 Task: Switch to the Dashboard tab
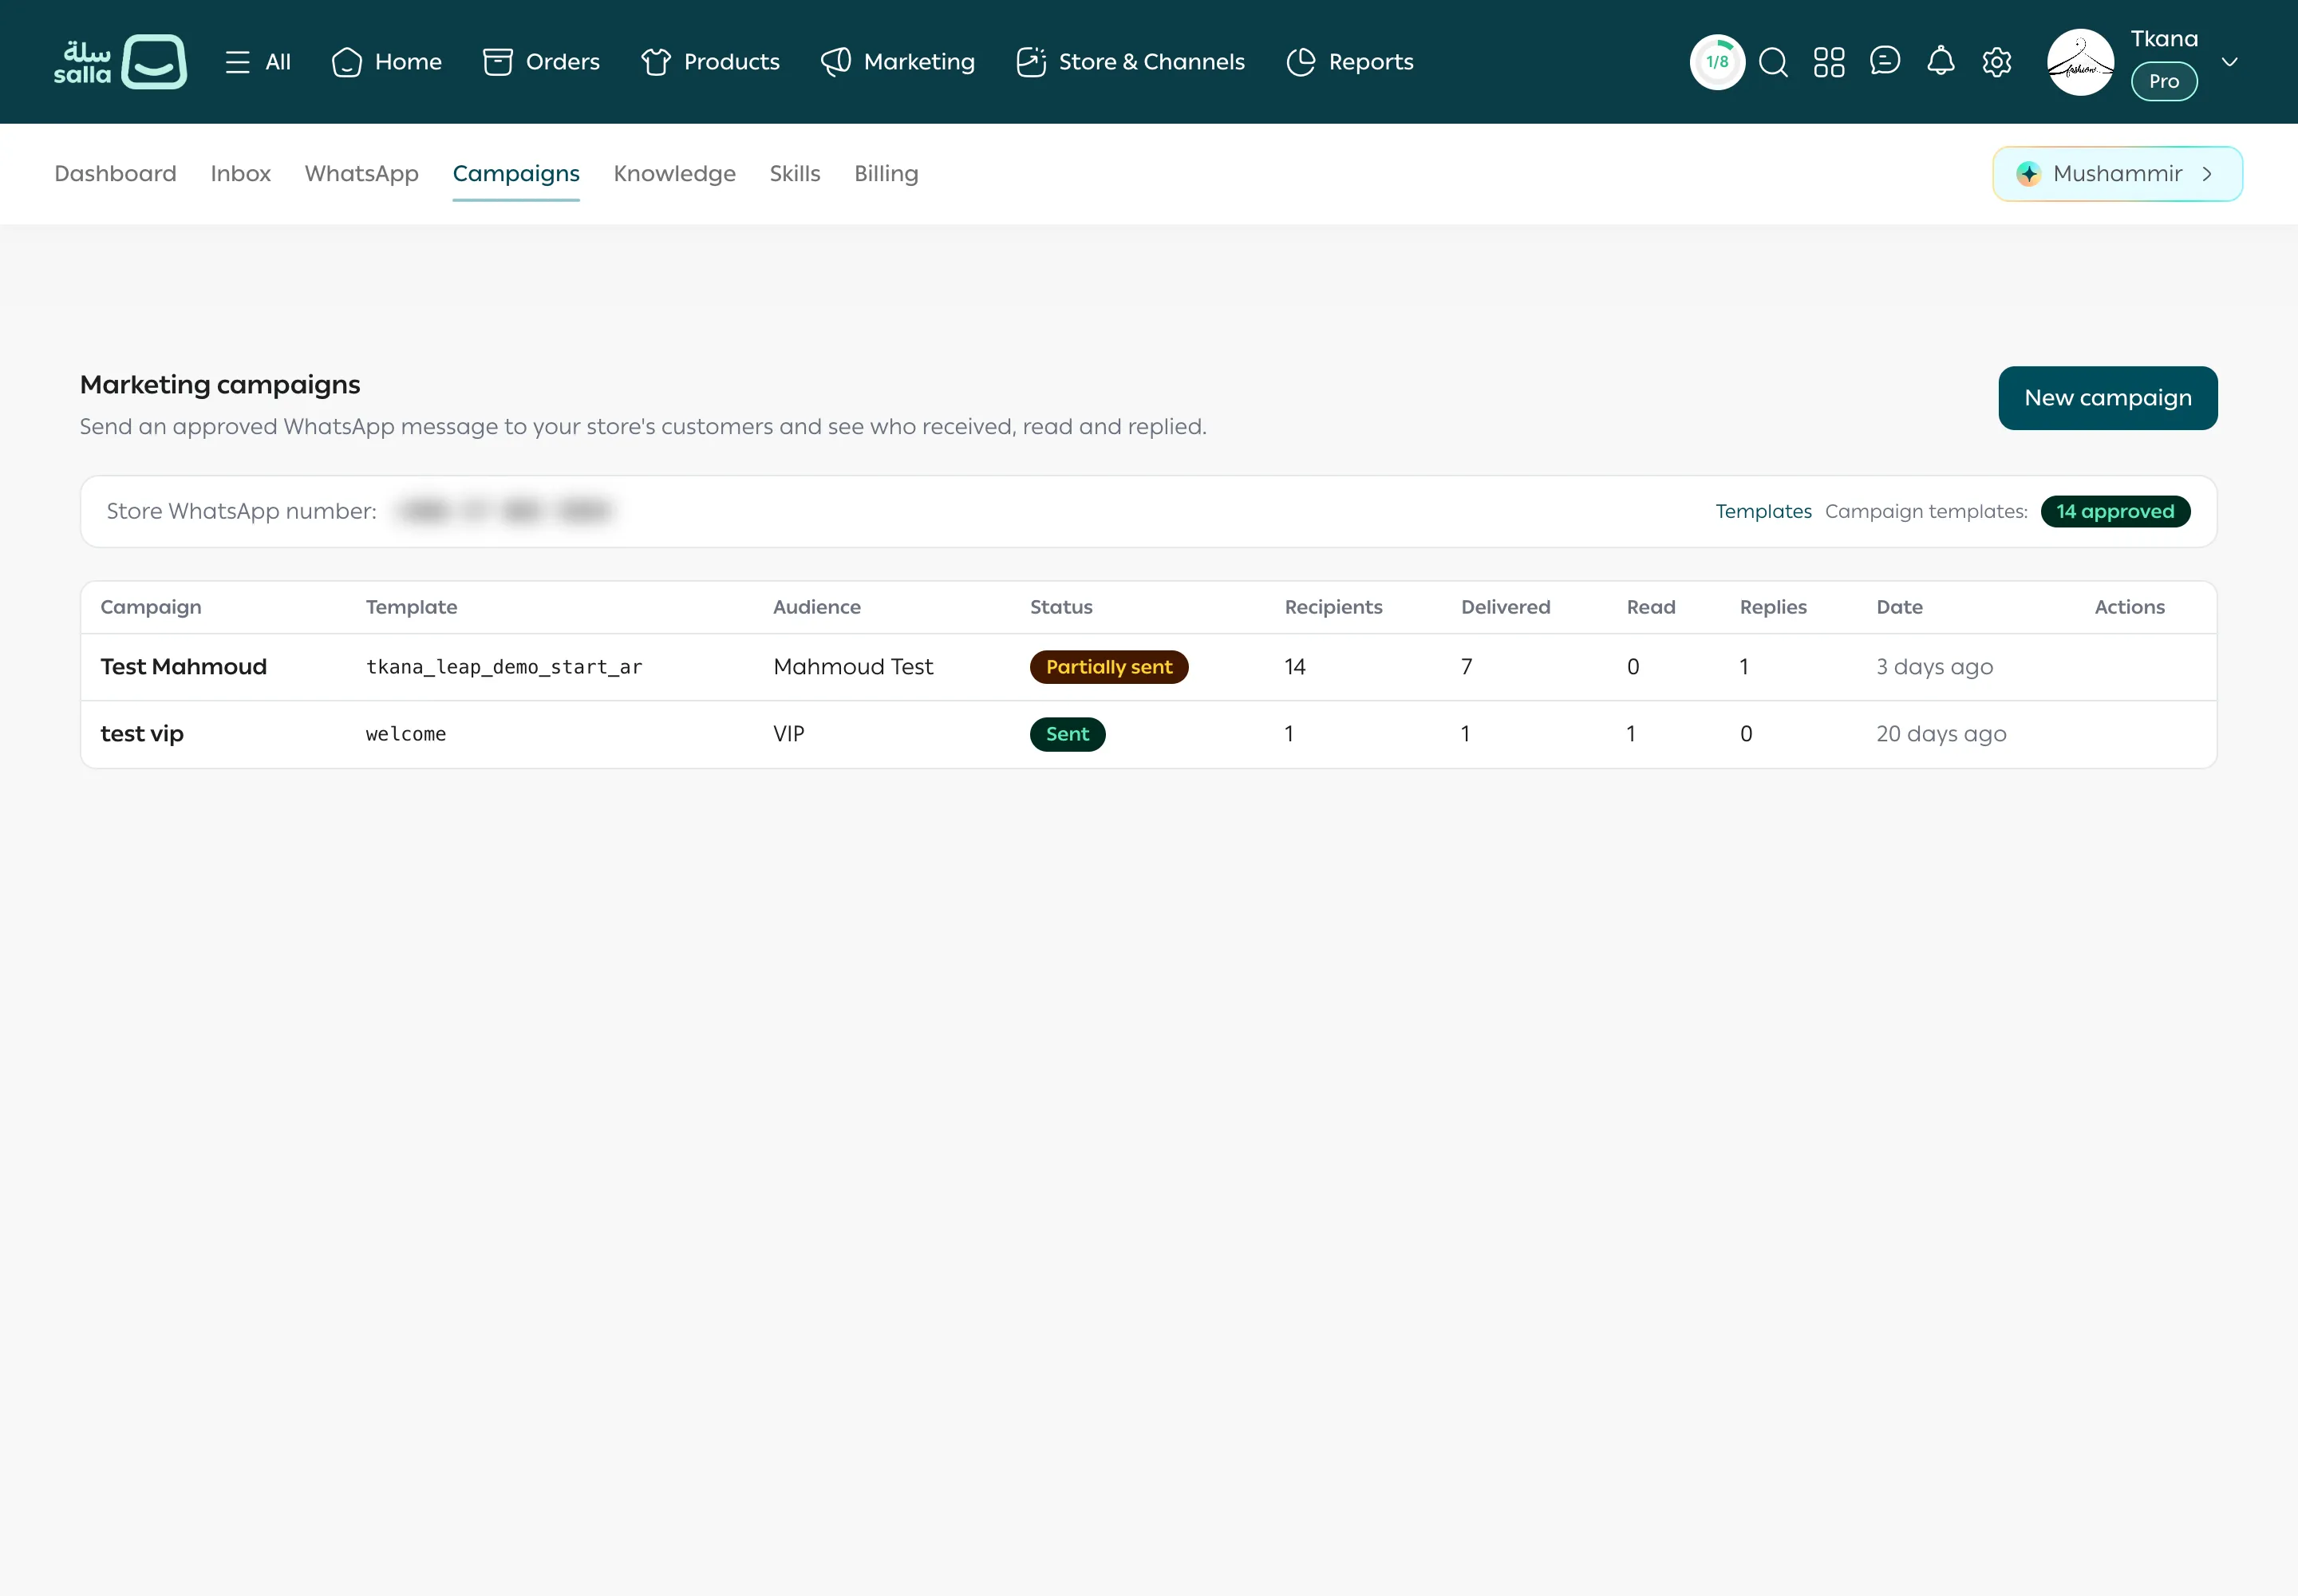coord(115,174)
